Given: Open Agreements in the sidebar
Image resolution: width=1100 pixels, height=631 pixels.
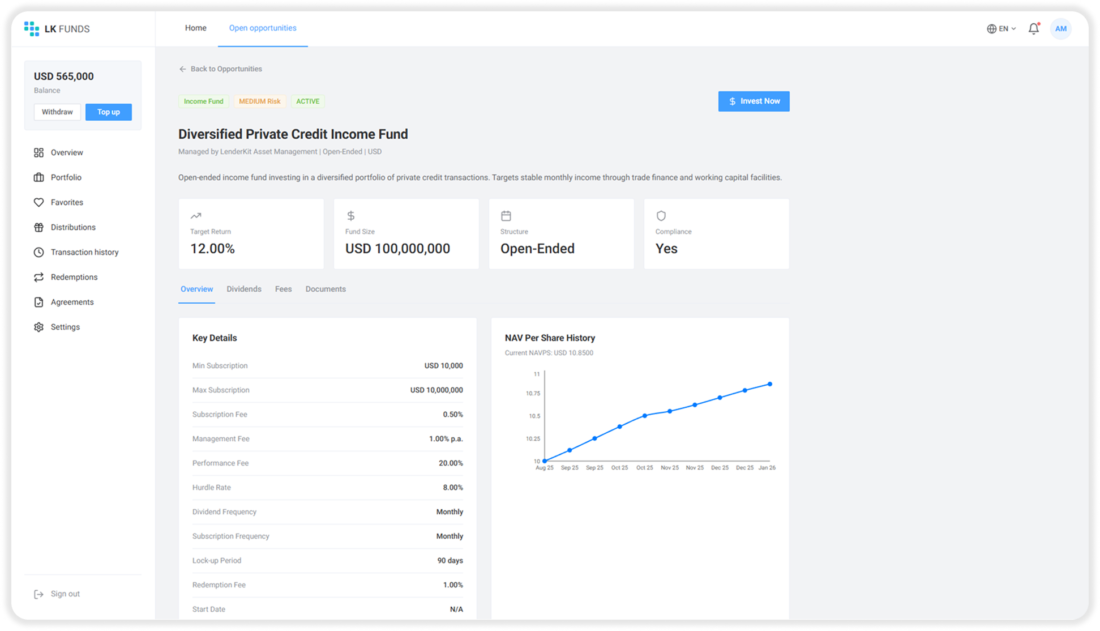Looking at the screenshot, I should 72,302.
